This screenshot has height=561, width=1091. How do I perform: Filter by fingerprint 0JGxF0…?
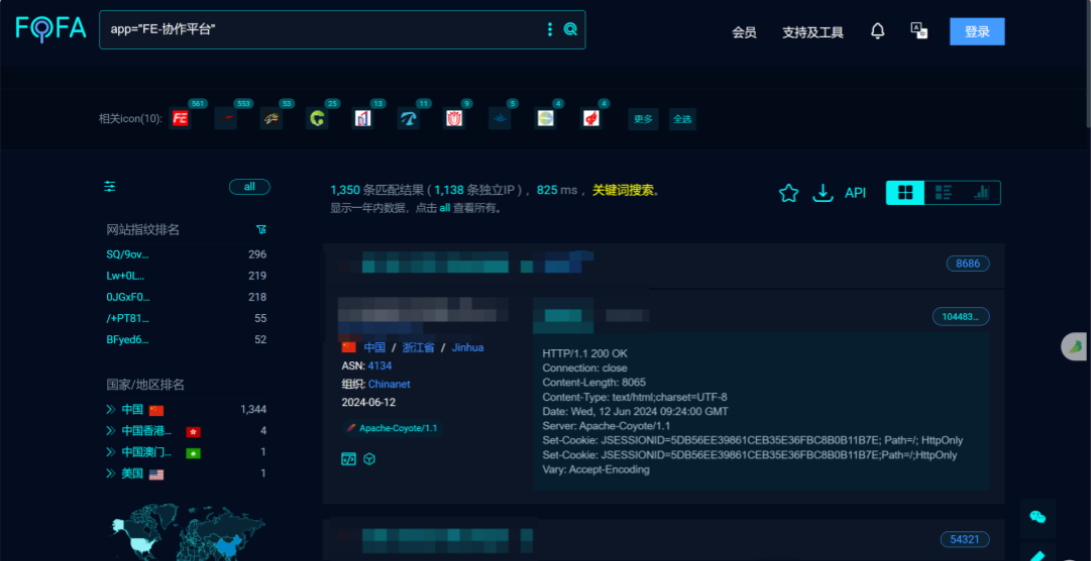point(128,297)
